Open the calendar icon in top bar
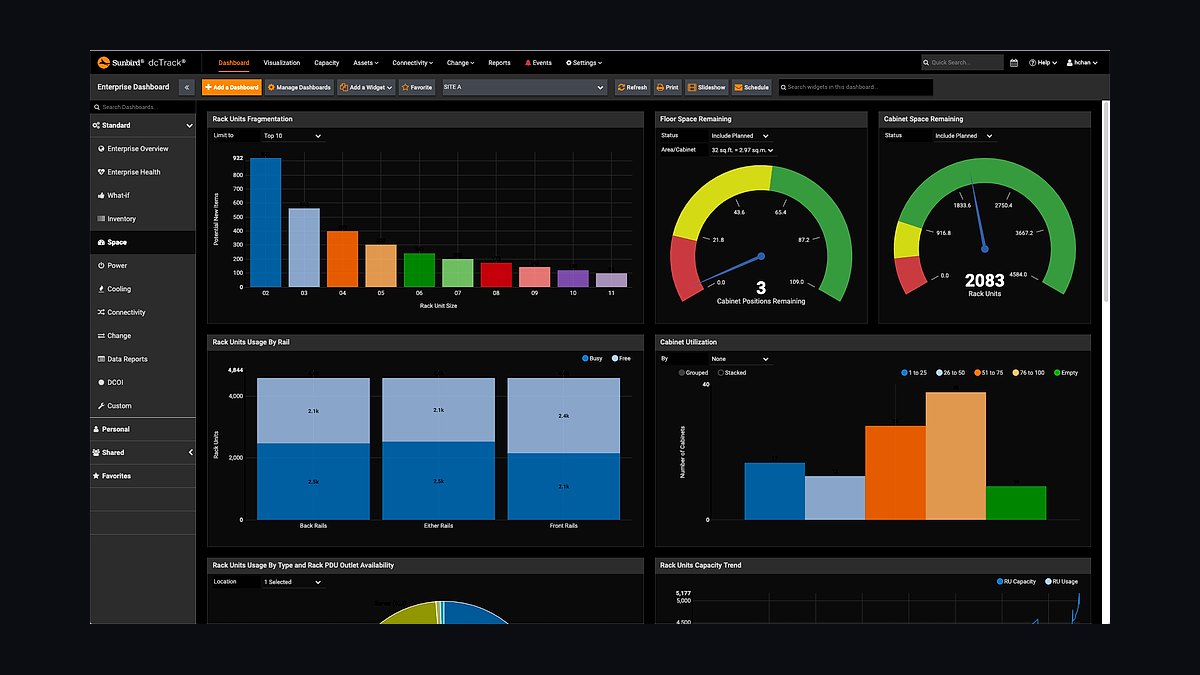The image size is (1200, 675). click(x=1014, y=62)
